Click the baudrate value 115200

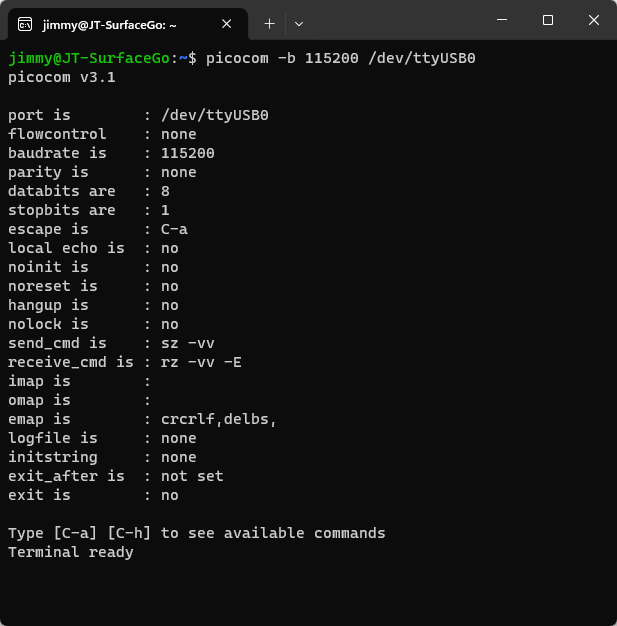click(x=188, y=153)
